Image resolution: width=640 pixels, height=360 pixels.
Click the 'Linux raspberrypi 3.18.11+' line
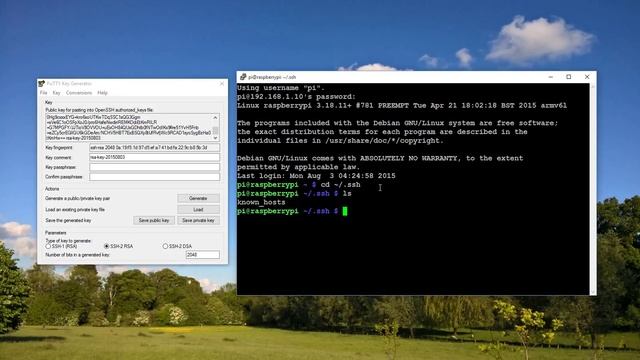point(402,106)
